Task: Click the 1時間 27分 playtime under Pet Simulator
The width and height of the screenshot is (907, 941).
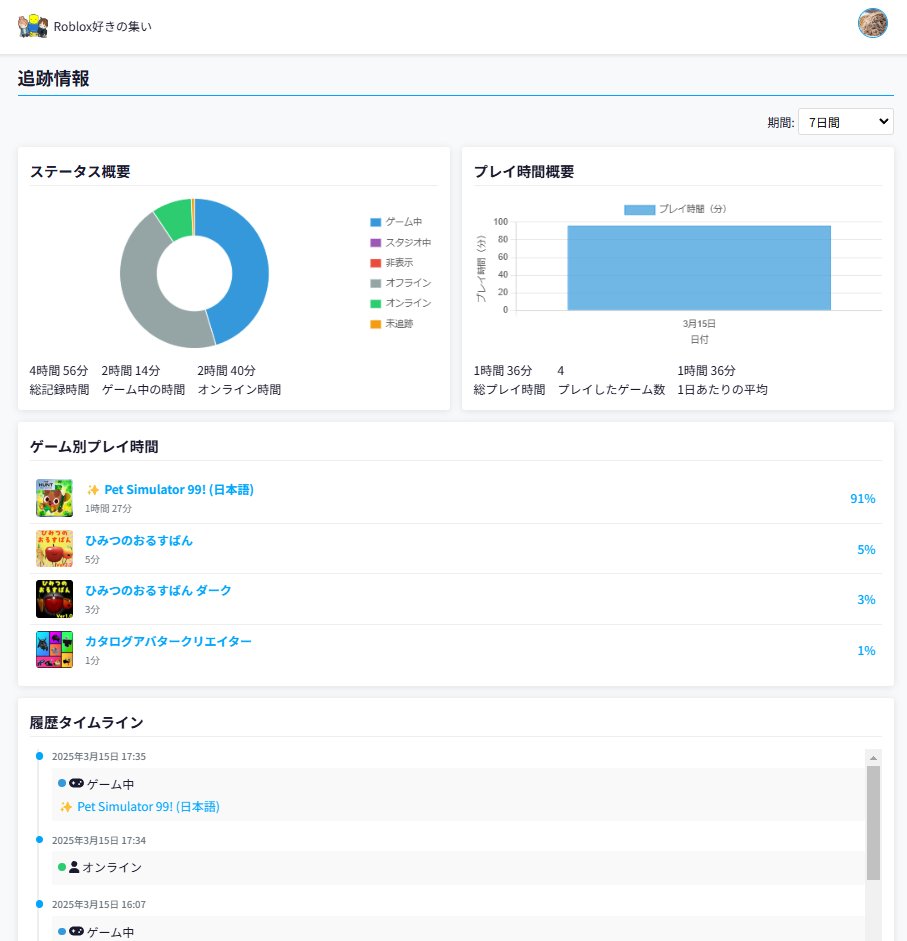Action: [108, 508]
